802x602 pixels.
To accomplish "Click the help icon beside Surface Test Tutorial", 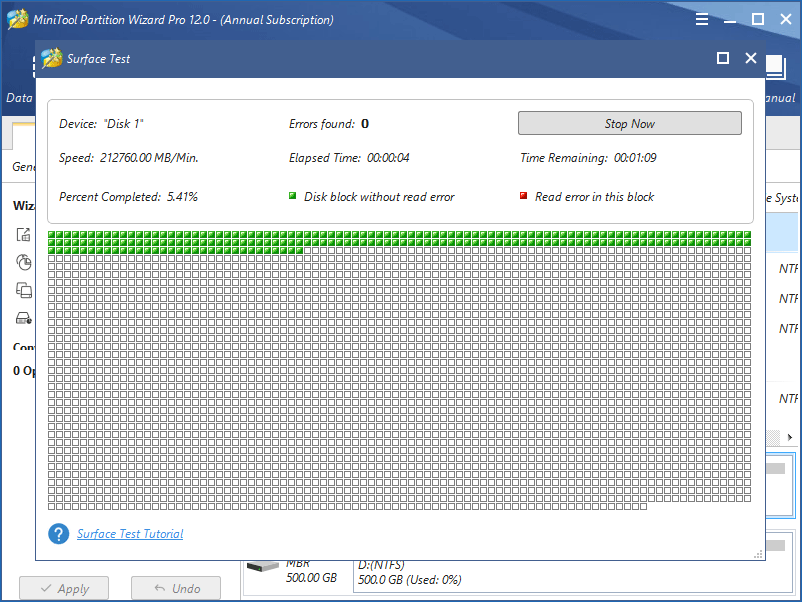I will click(59, 533).
